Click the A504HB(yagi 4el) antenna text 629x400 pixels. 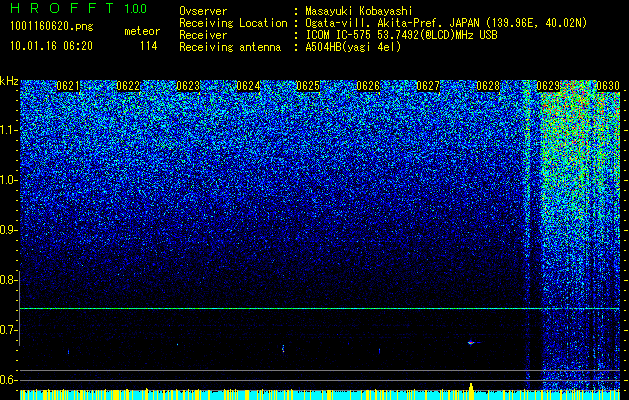click(x=353, y=47)
